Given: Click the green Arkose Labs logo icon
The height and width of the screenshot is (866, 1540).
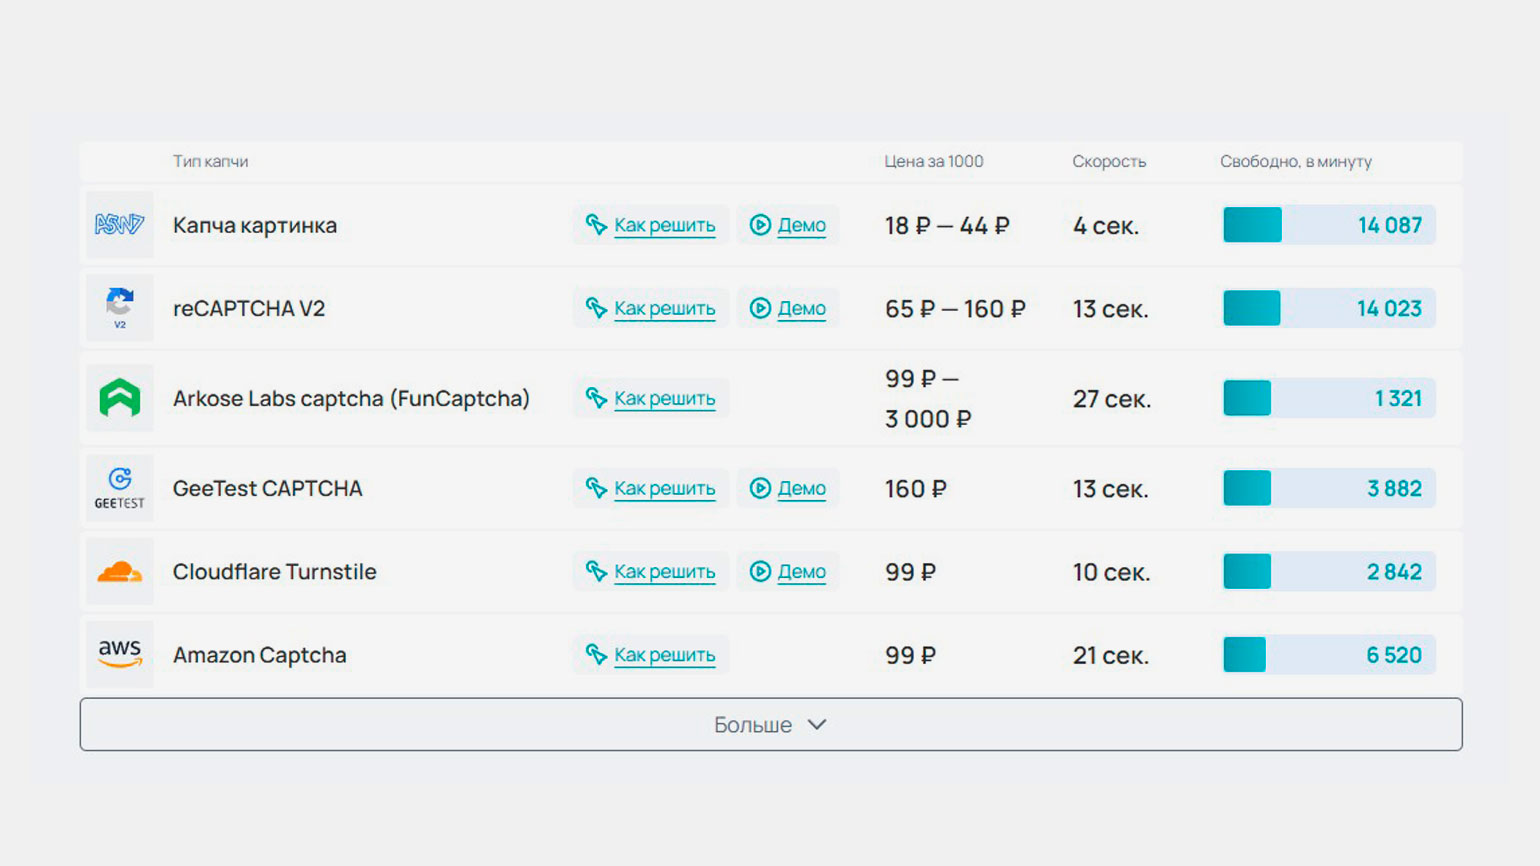Looking at the screenshot, I should pos(119,398).
